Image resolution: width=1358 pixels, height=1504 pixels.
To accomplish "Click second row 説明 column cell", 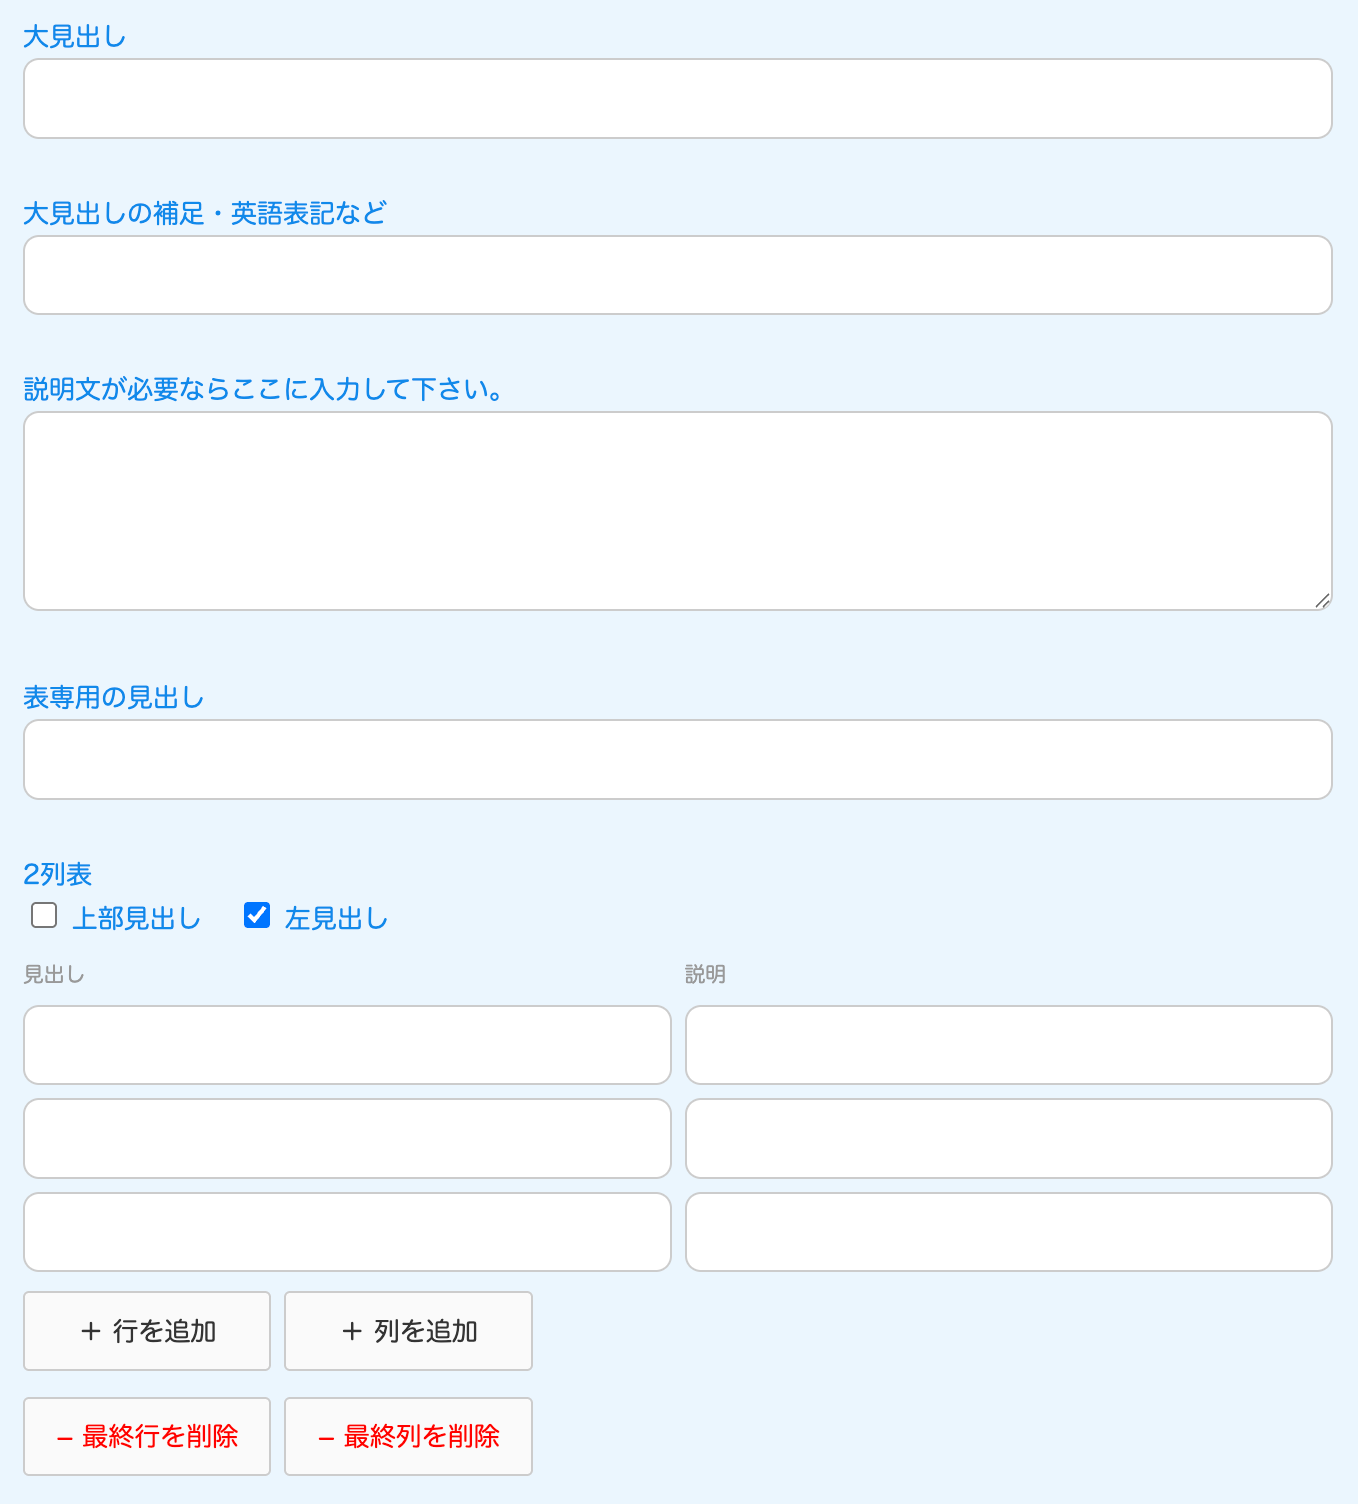I will pyautogui.click(x=1008, y=1138).
